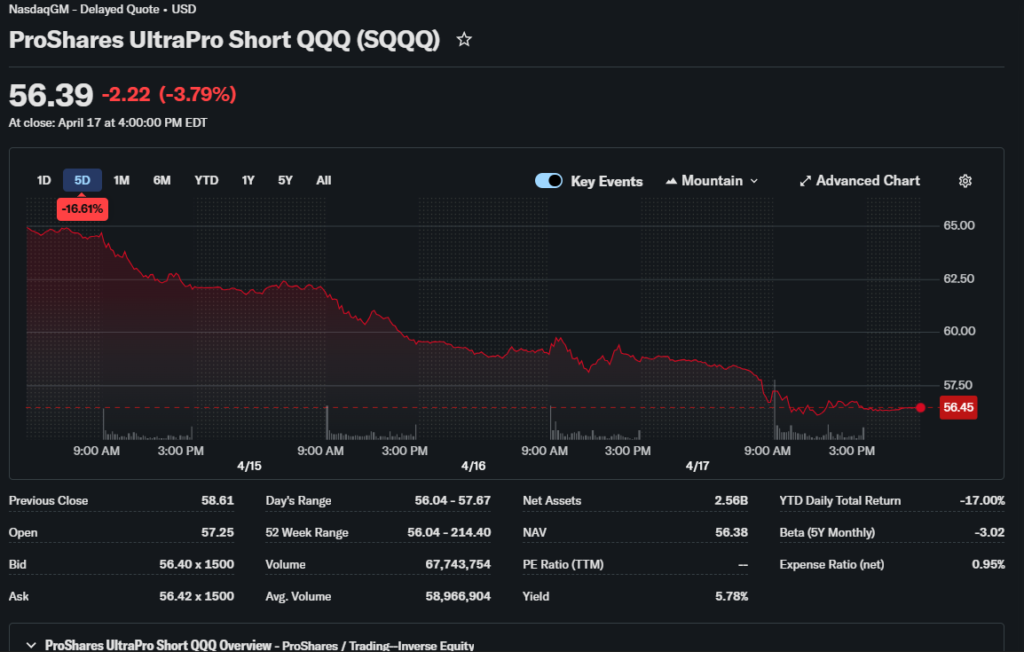Click the Mountain chart type icon
1024x652 pixels.
[671, 181]
